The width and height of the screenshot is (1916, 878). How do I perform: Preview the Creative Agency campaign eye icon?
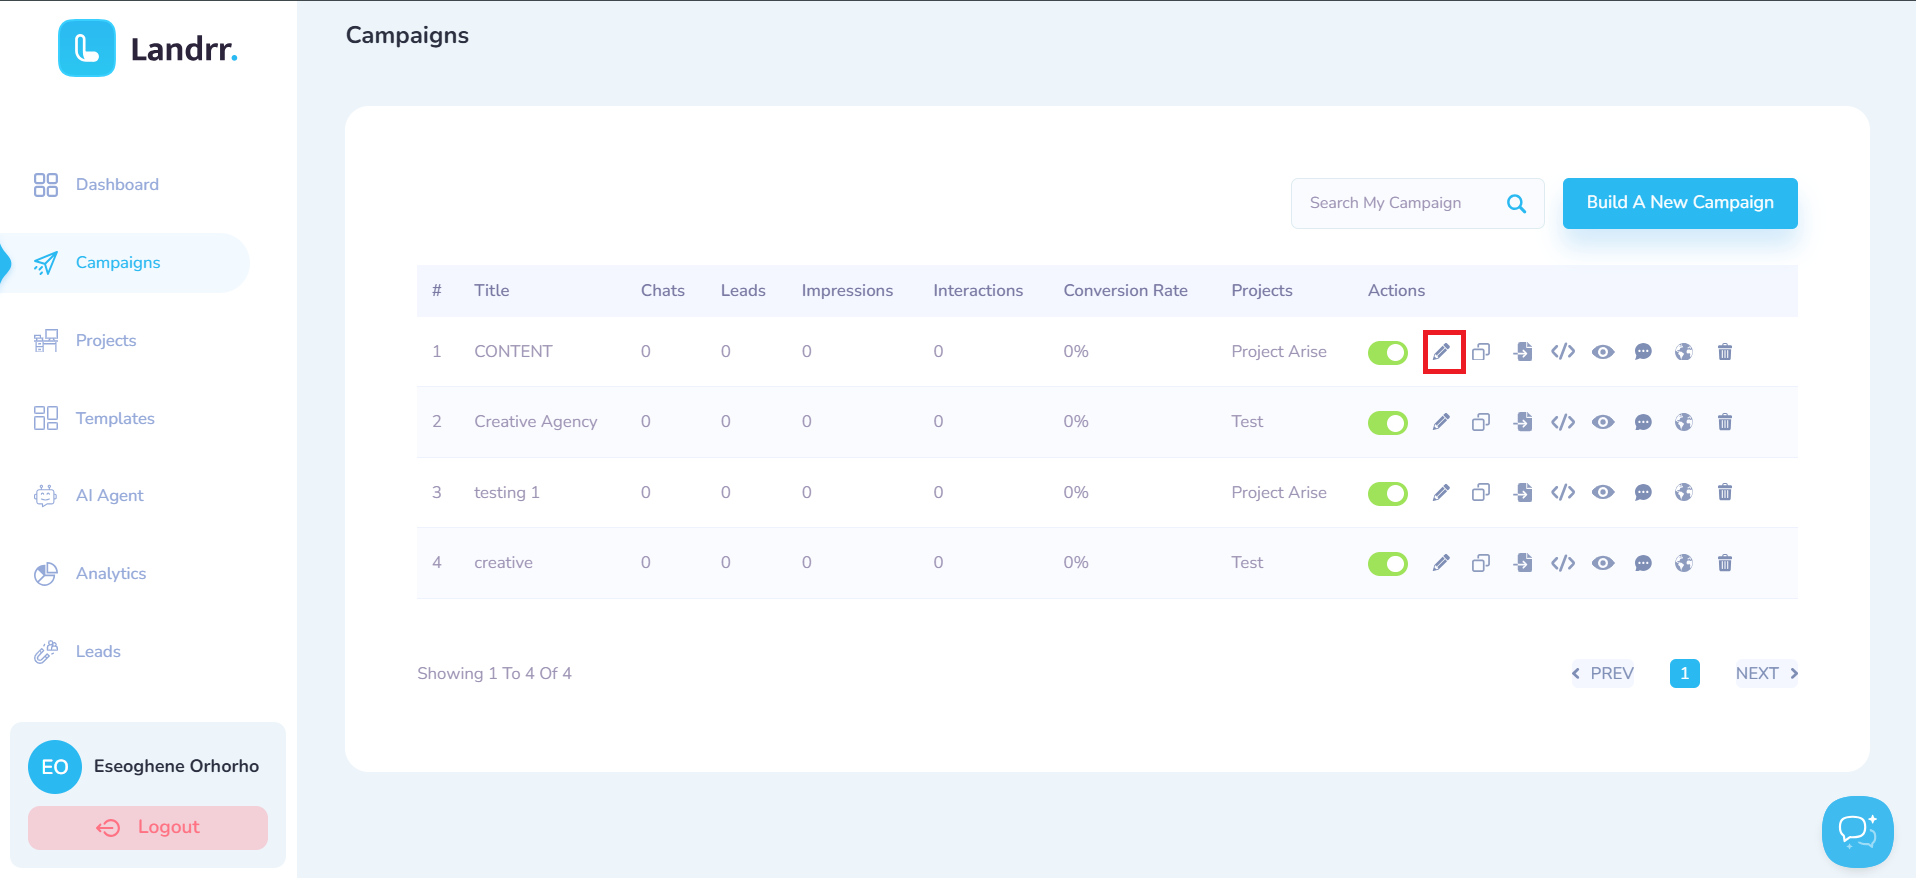[1603, 422]
